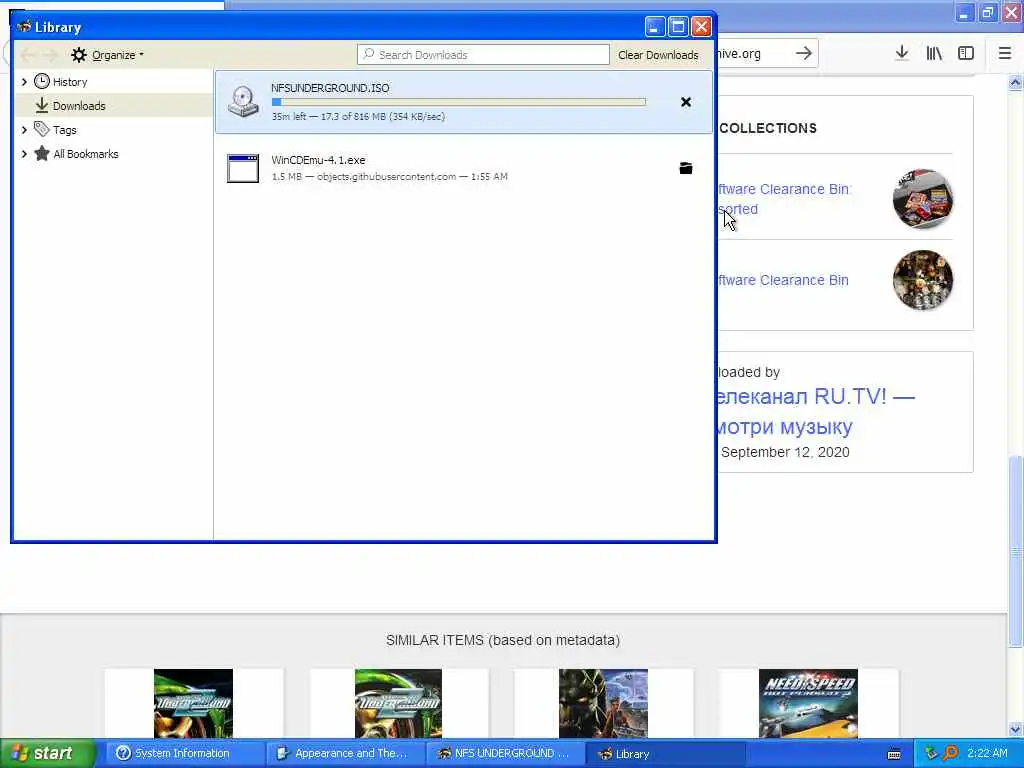This screenshot has width=1024, height=768.
Task: Switch to Library taskbar item
Action: (x=664, y=754)
